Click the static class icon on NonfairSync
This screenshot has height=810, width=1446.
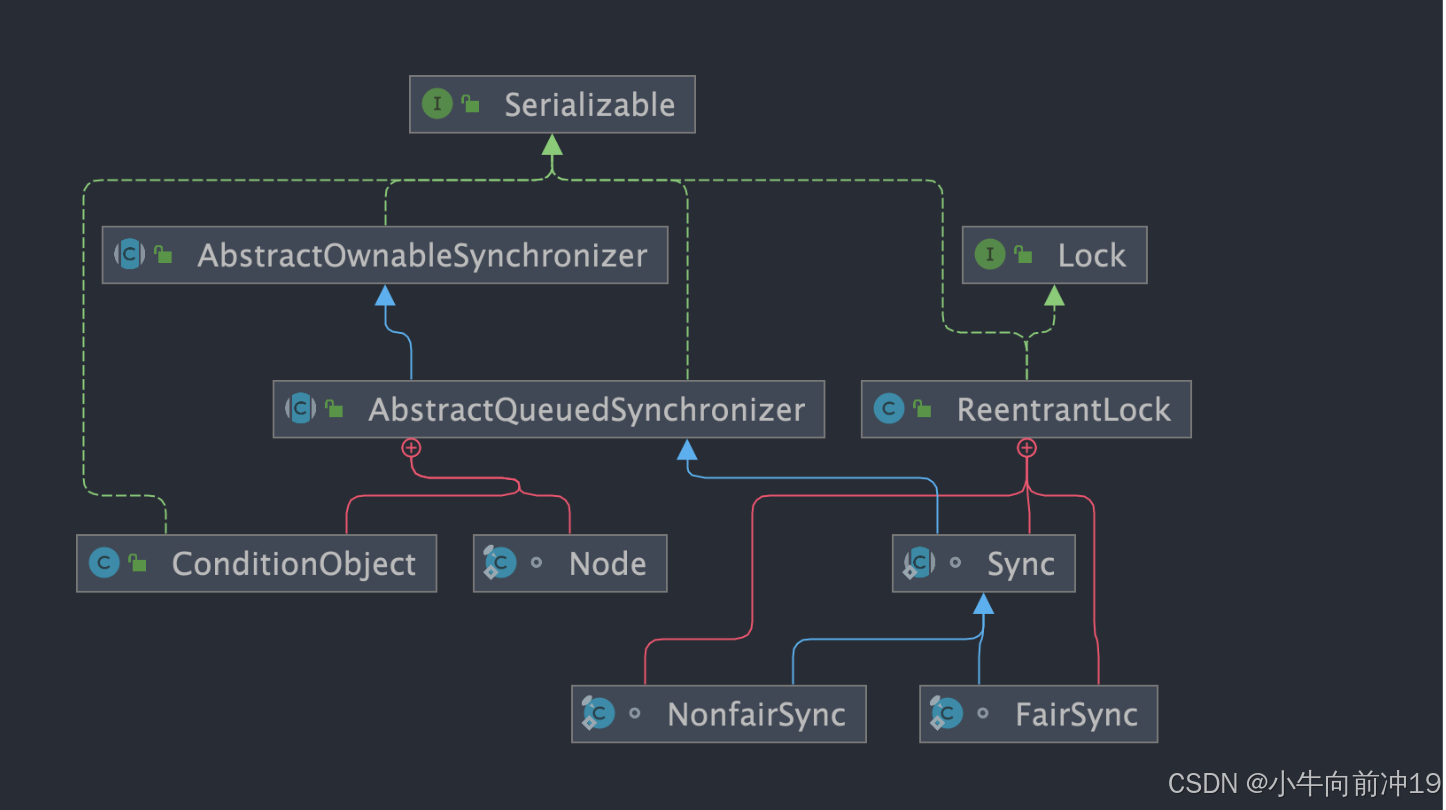point(598,714)
